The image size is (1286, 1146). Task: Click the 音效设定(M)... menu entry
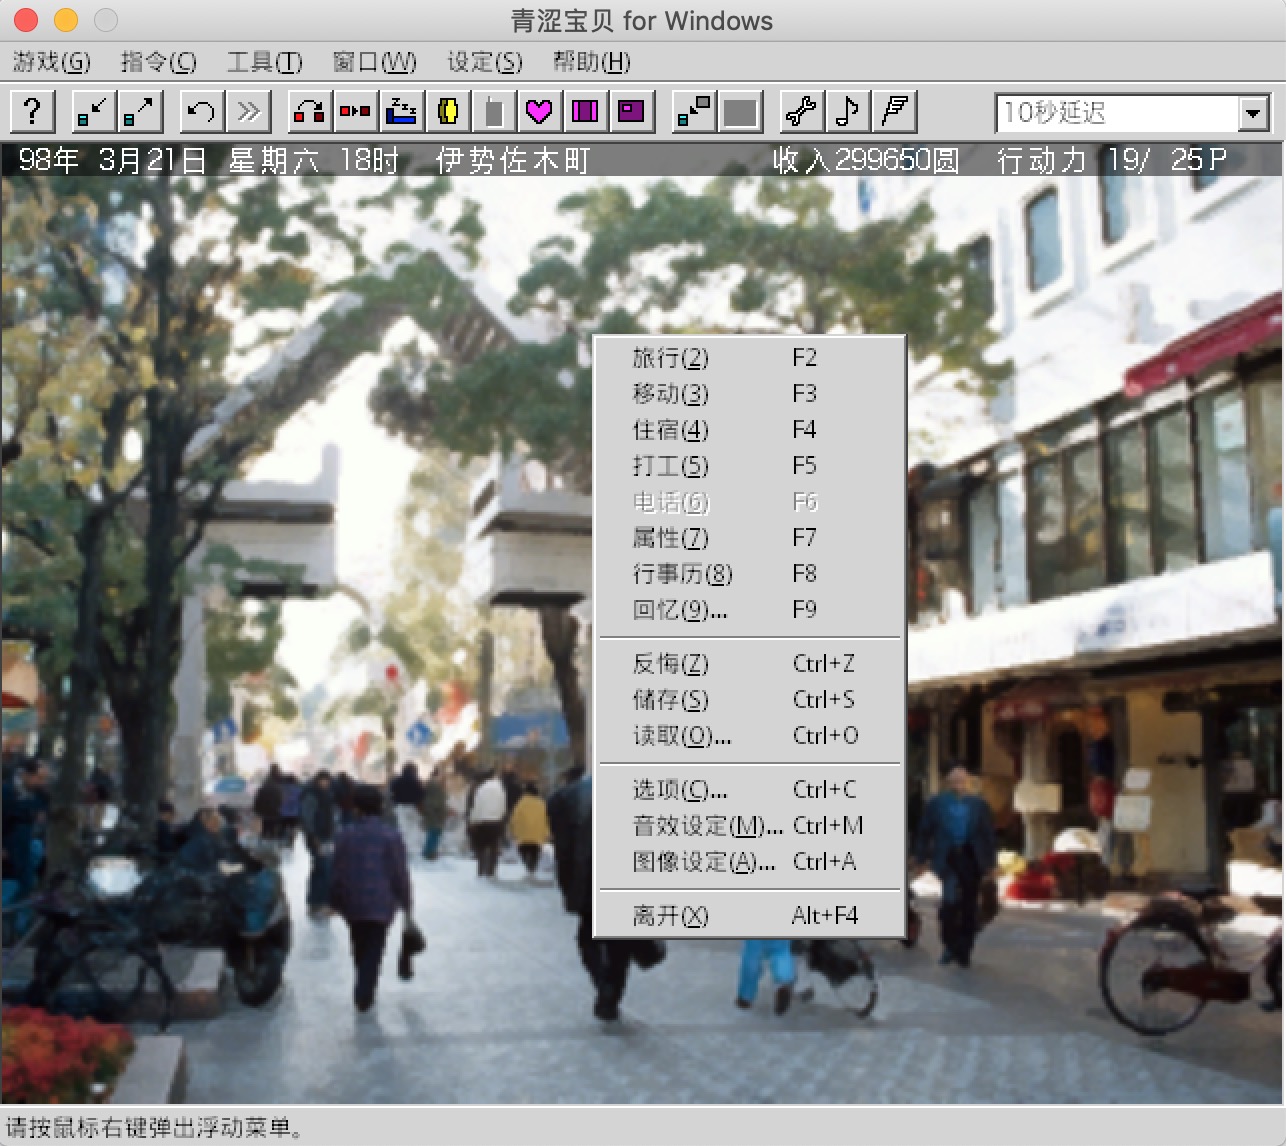749,826
